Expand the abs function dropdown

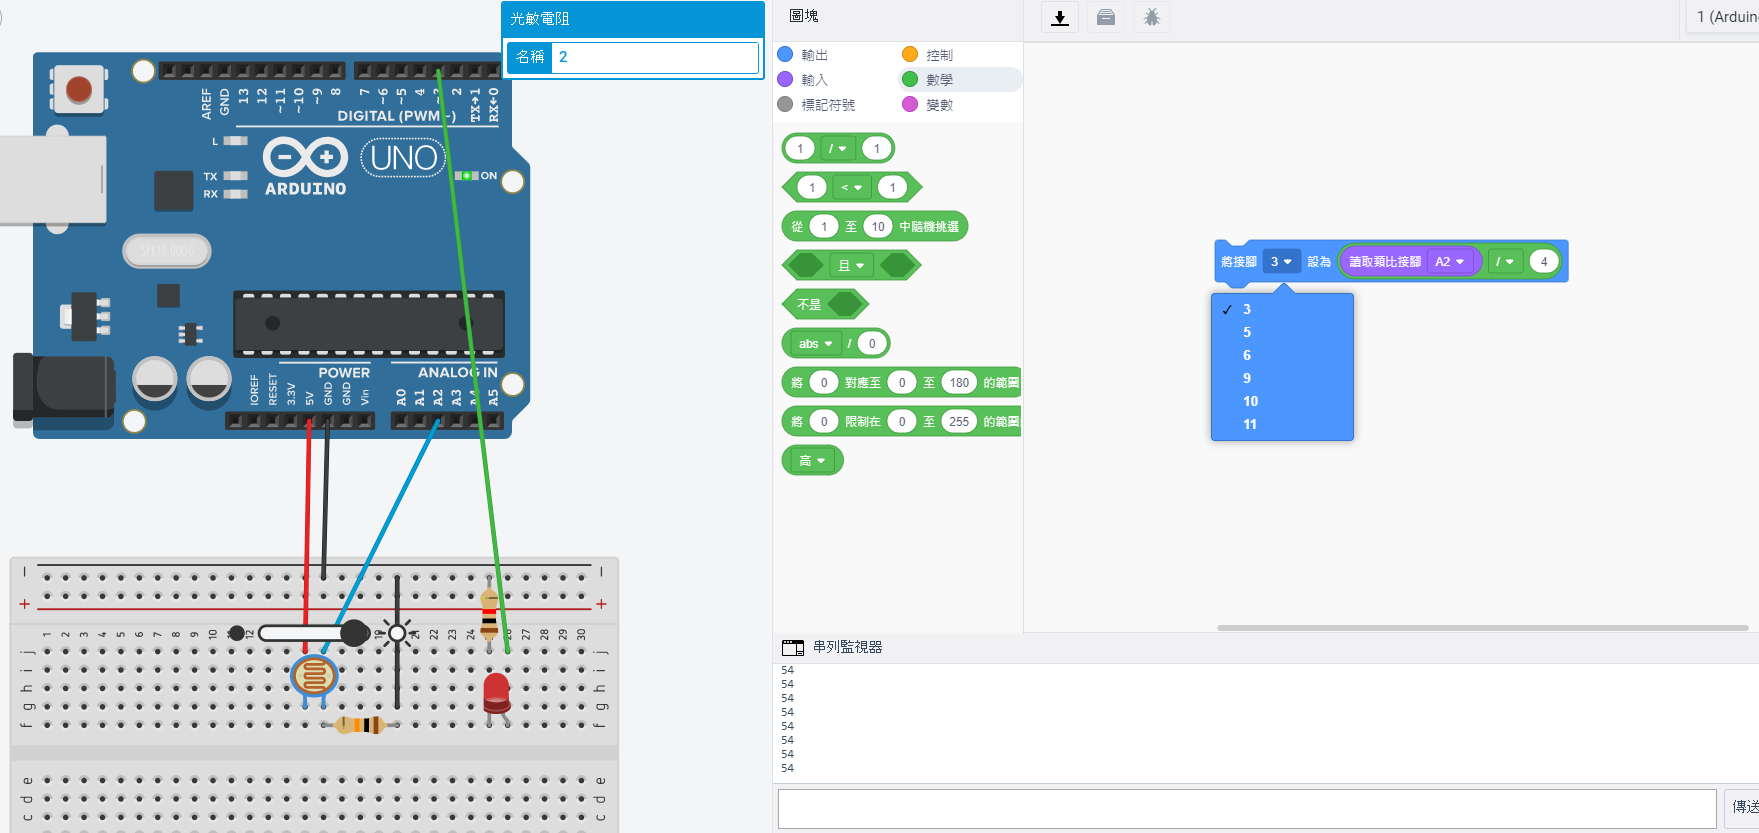815,344
